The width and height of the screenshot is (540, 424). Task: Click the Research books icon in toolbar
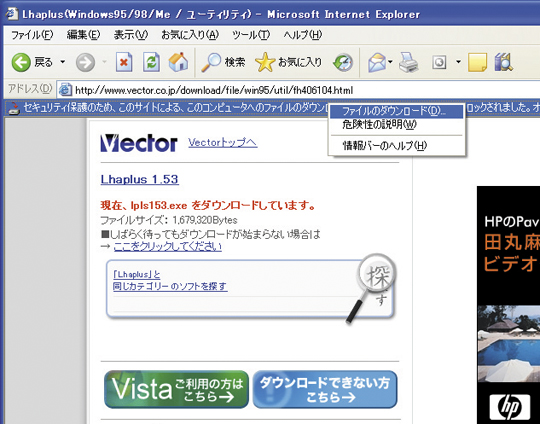[x=503, y=62]
